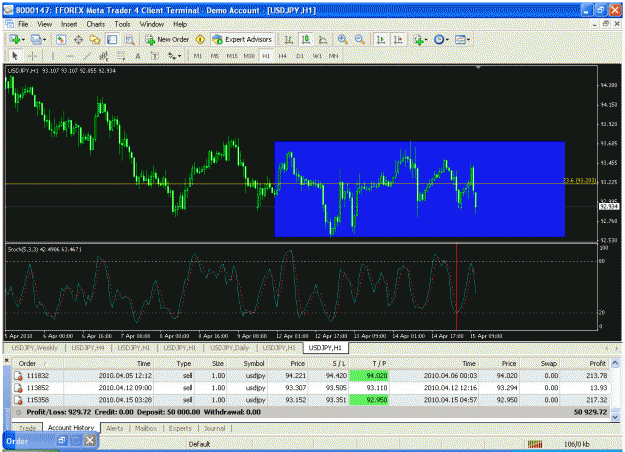Screen dimensions: 625x452
Task: Move the chart shift triangle marker
Action: [x=478, y=68]
